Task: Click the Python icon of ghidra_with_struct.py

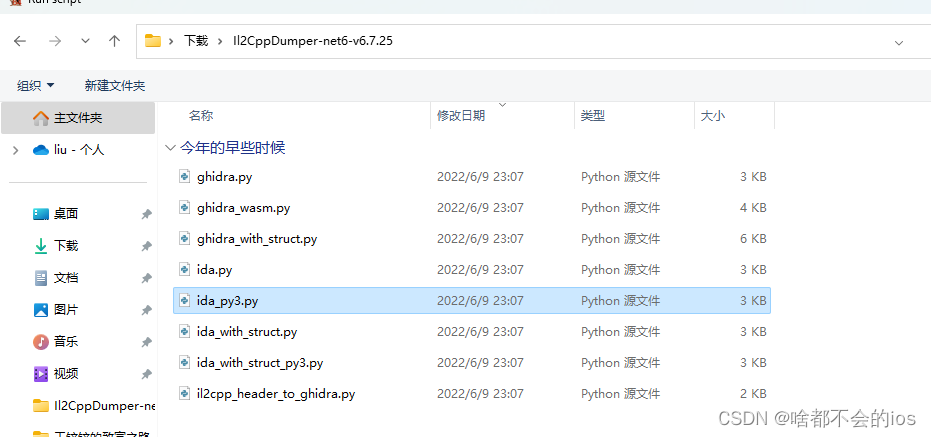Action: tap(185, 238)
